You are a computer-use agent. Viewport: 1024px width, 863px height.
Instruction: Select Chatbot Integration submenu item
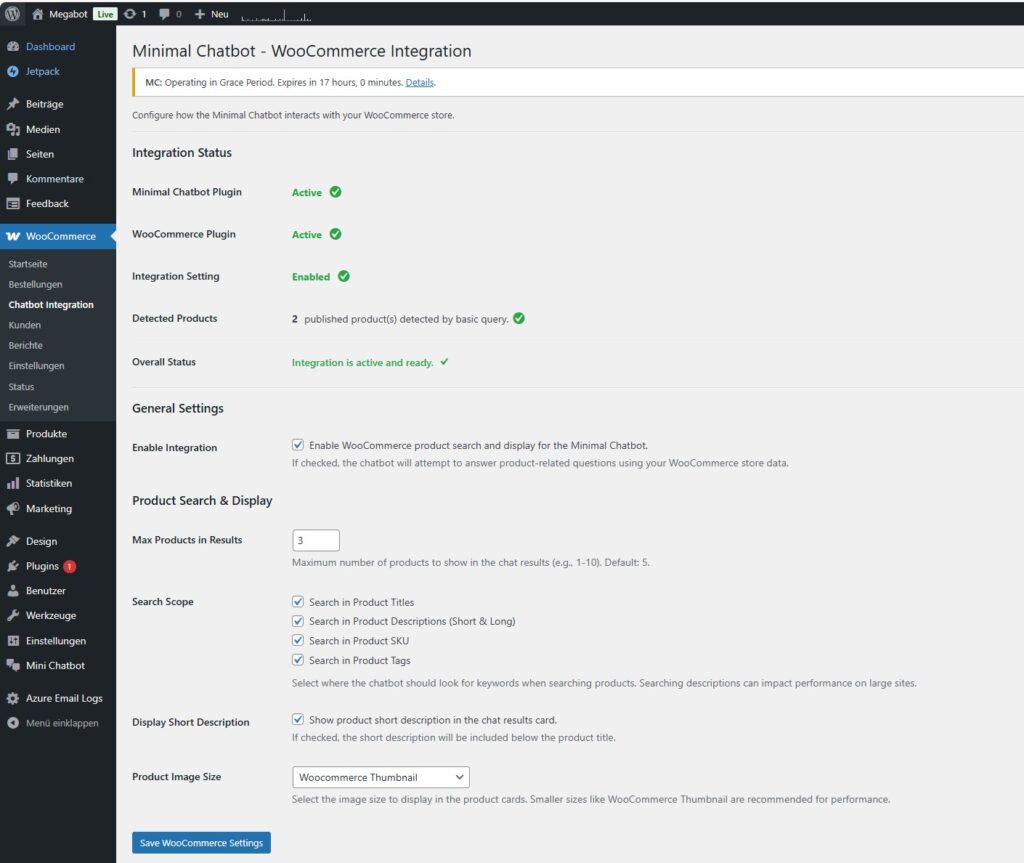tap(51, 304)
